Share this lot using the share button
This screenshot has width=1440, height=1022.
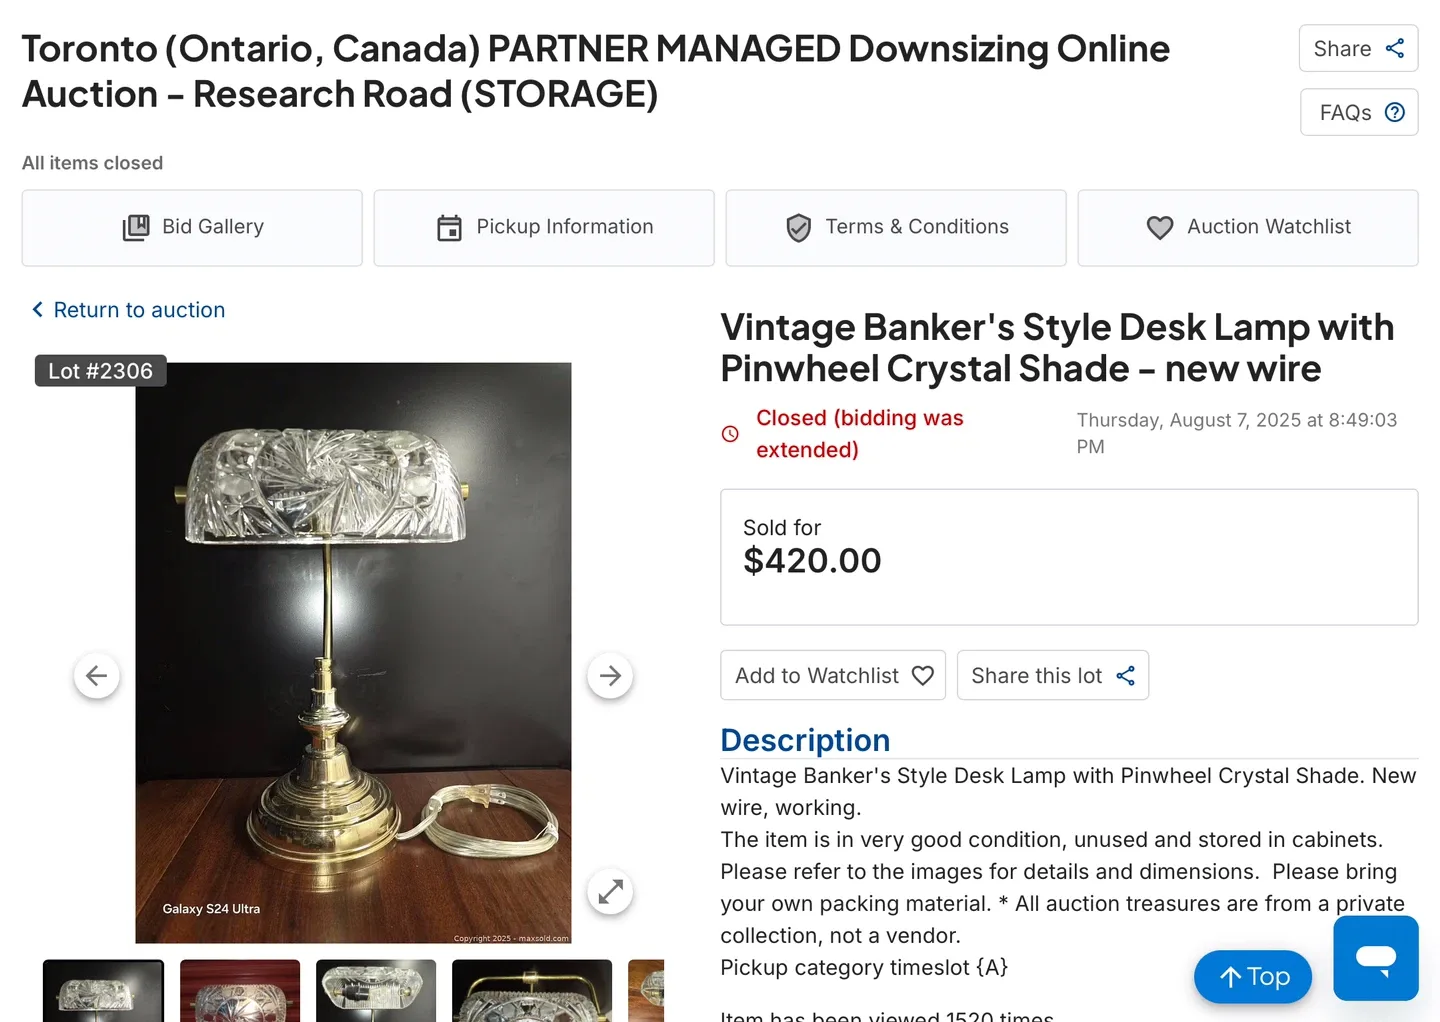tap(1052, 675)
